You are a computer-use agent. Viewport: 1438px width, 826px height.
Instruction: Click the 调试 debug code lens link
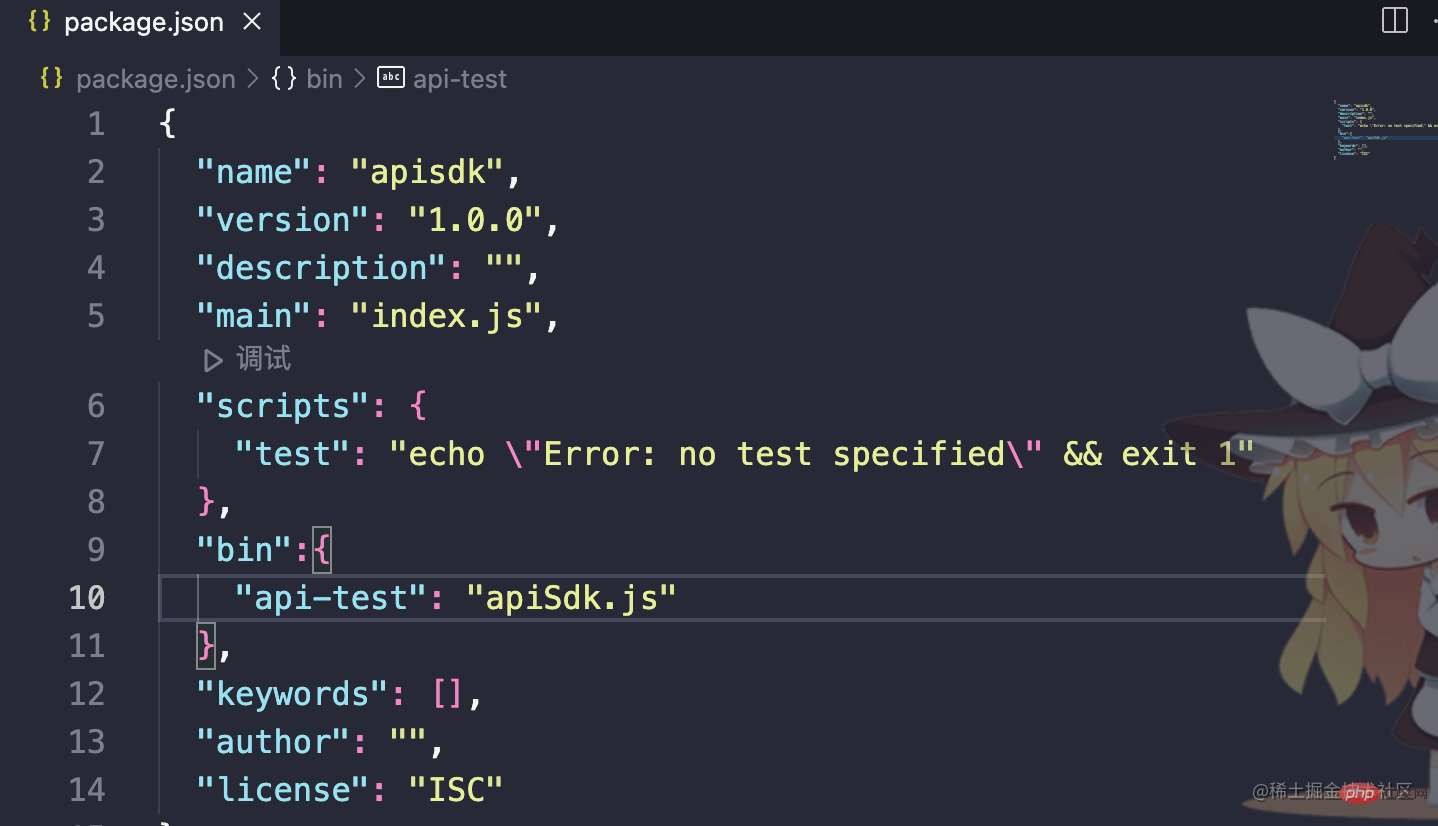[263, 359]
